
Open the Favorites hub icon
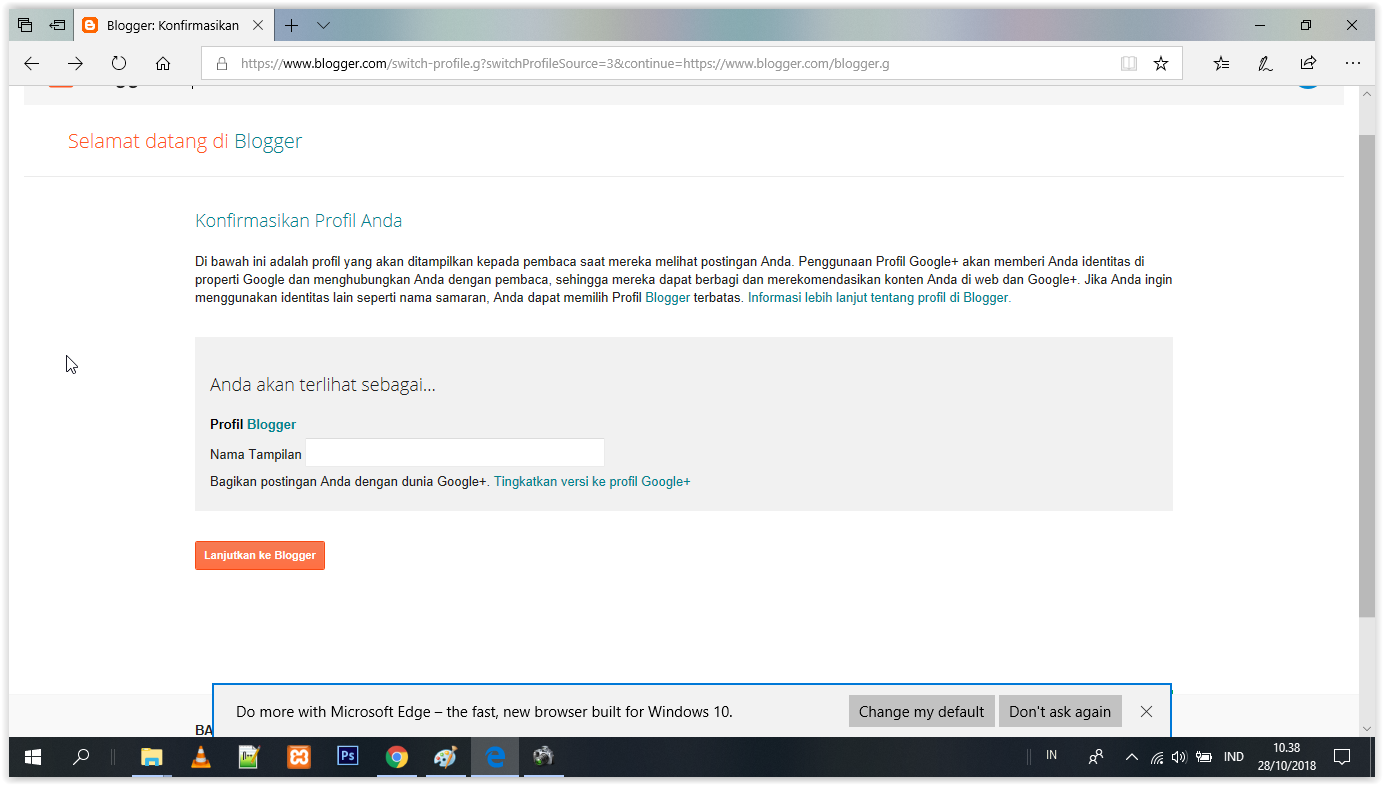pos(1221,63)
